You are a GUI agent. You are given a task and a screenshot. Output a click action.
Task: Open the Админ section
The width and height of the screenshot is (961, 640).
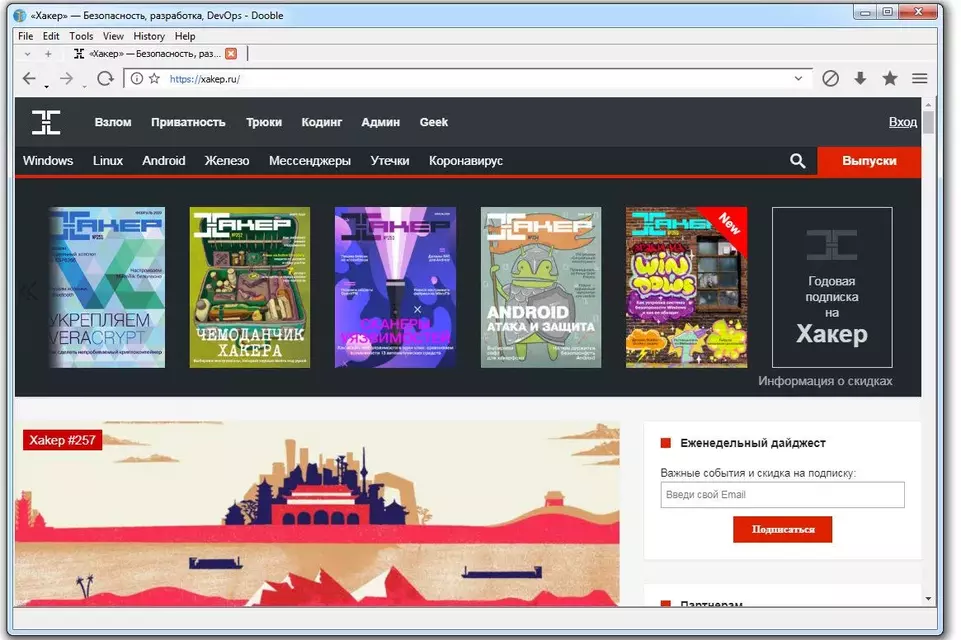[x=381, y=122]
